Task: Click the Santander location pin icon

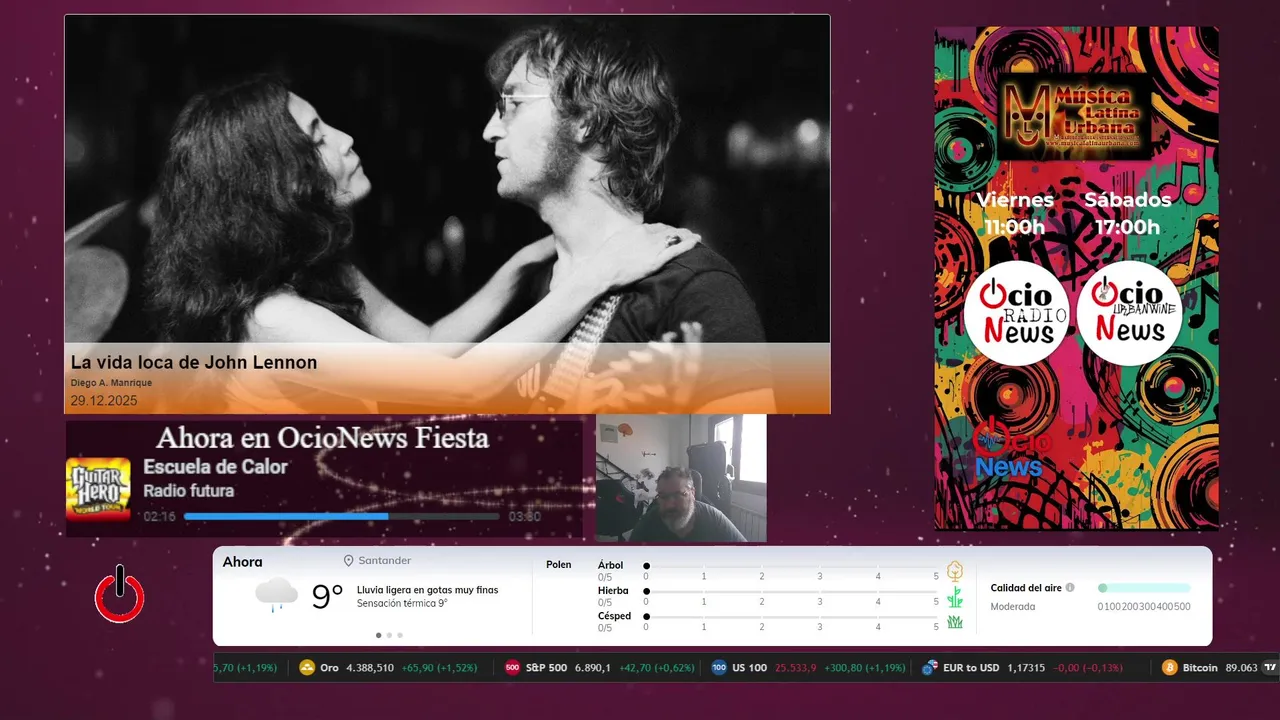Action: tap(349, 561)
